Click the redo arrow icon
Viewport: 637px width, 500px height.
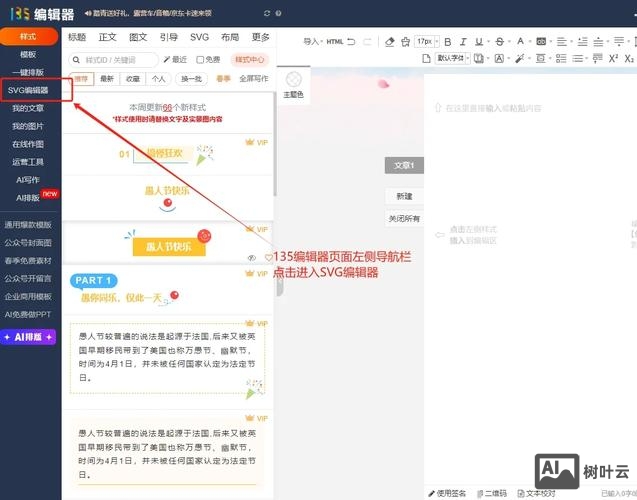tap(367, 41)
